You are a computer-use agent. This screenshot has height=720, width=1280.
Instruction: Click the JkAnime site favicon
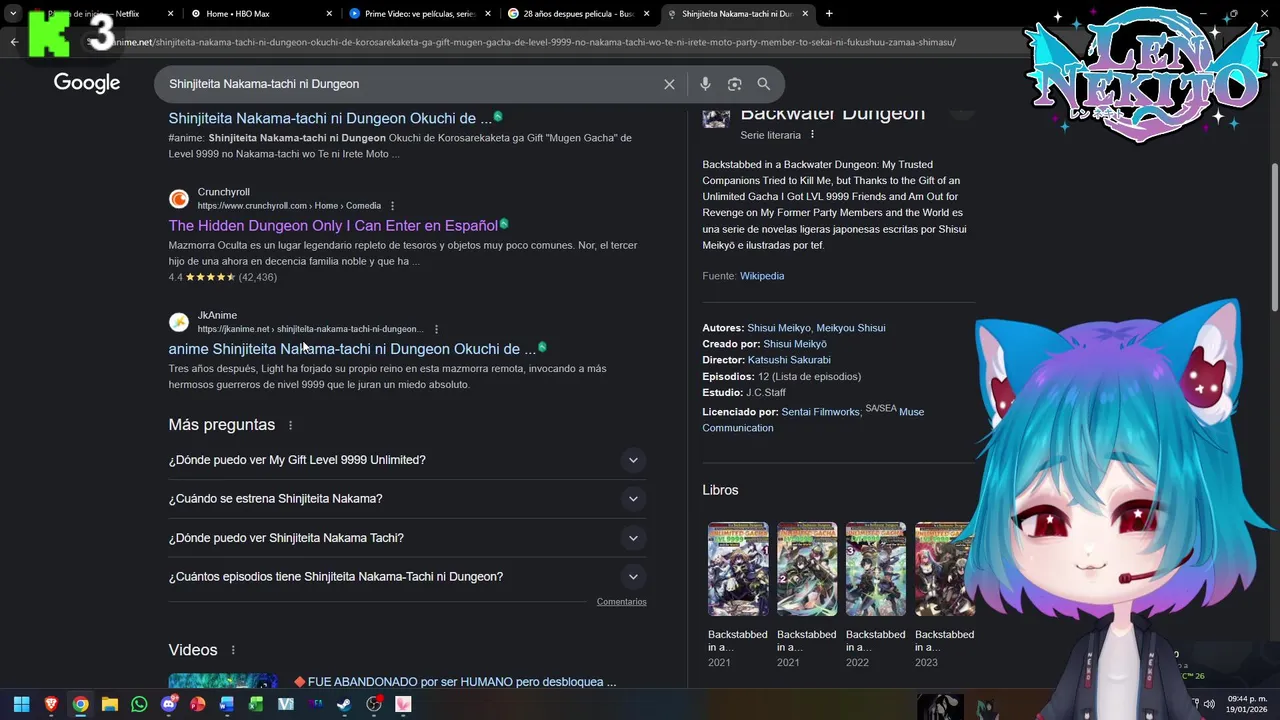[x=179, y=322]
